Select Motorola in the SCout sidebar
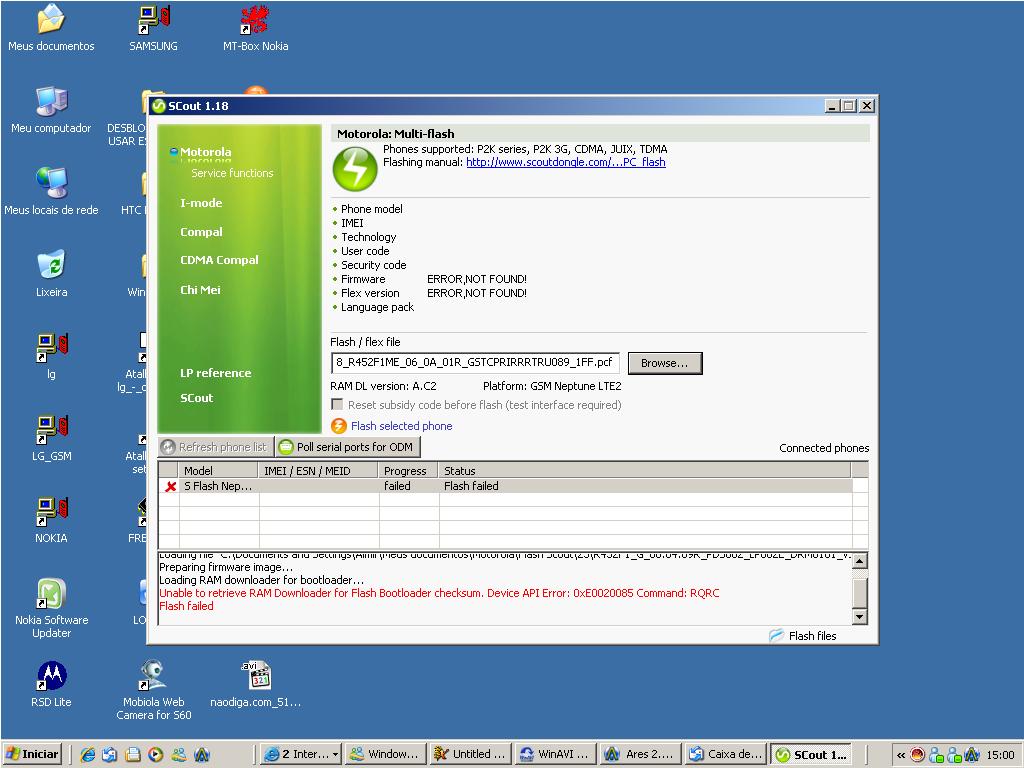This screenshot has width=1024, height=768. coord(206,152)
